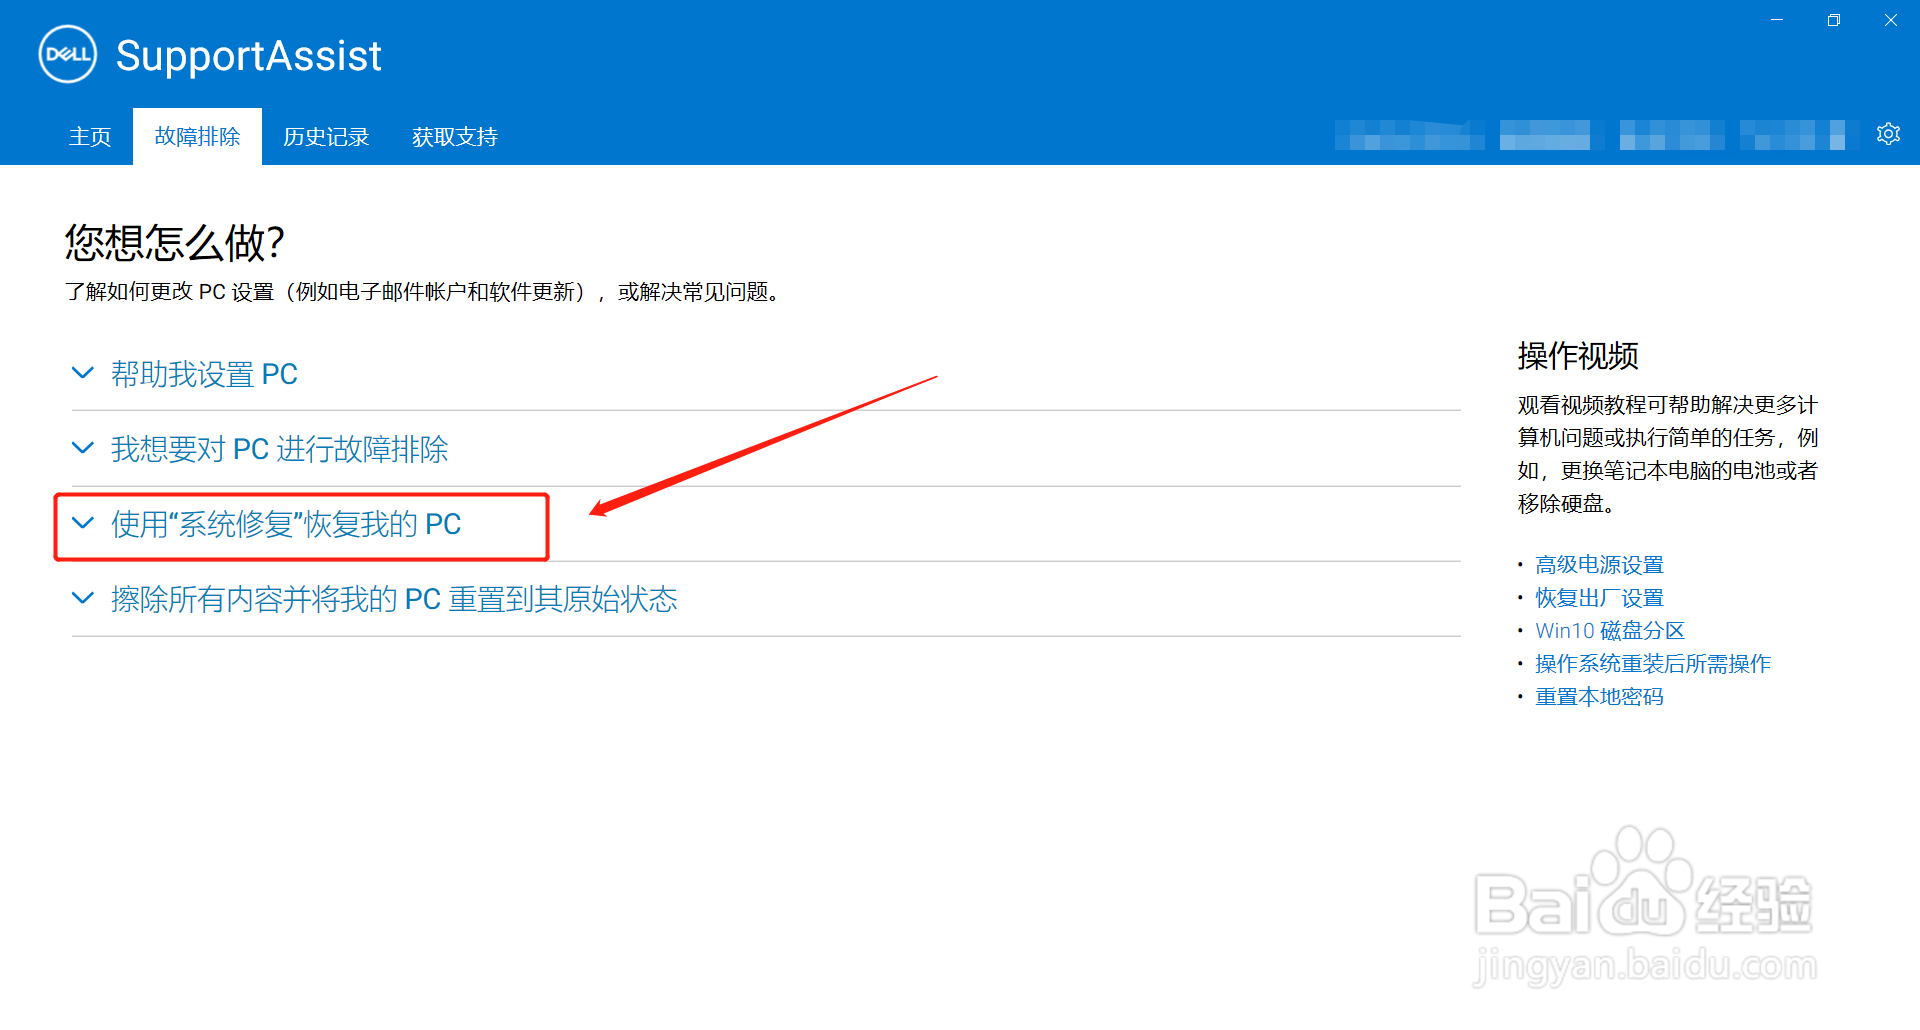1920x1030 pixels.
Task: Open the 重置本地密码 video link
Action: click(1599, 697)
